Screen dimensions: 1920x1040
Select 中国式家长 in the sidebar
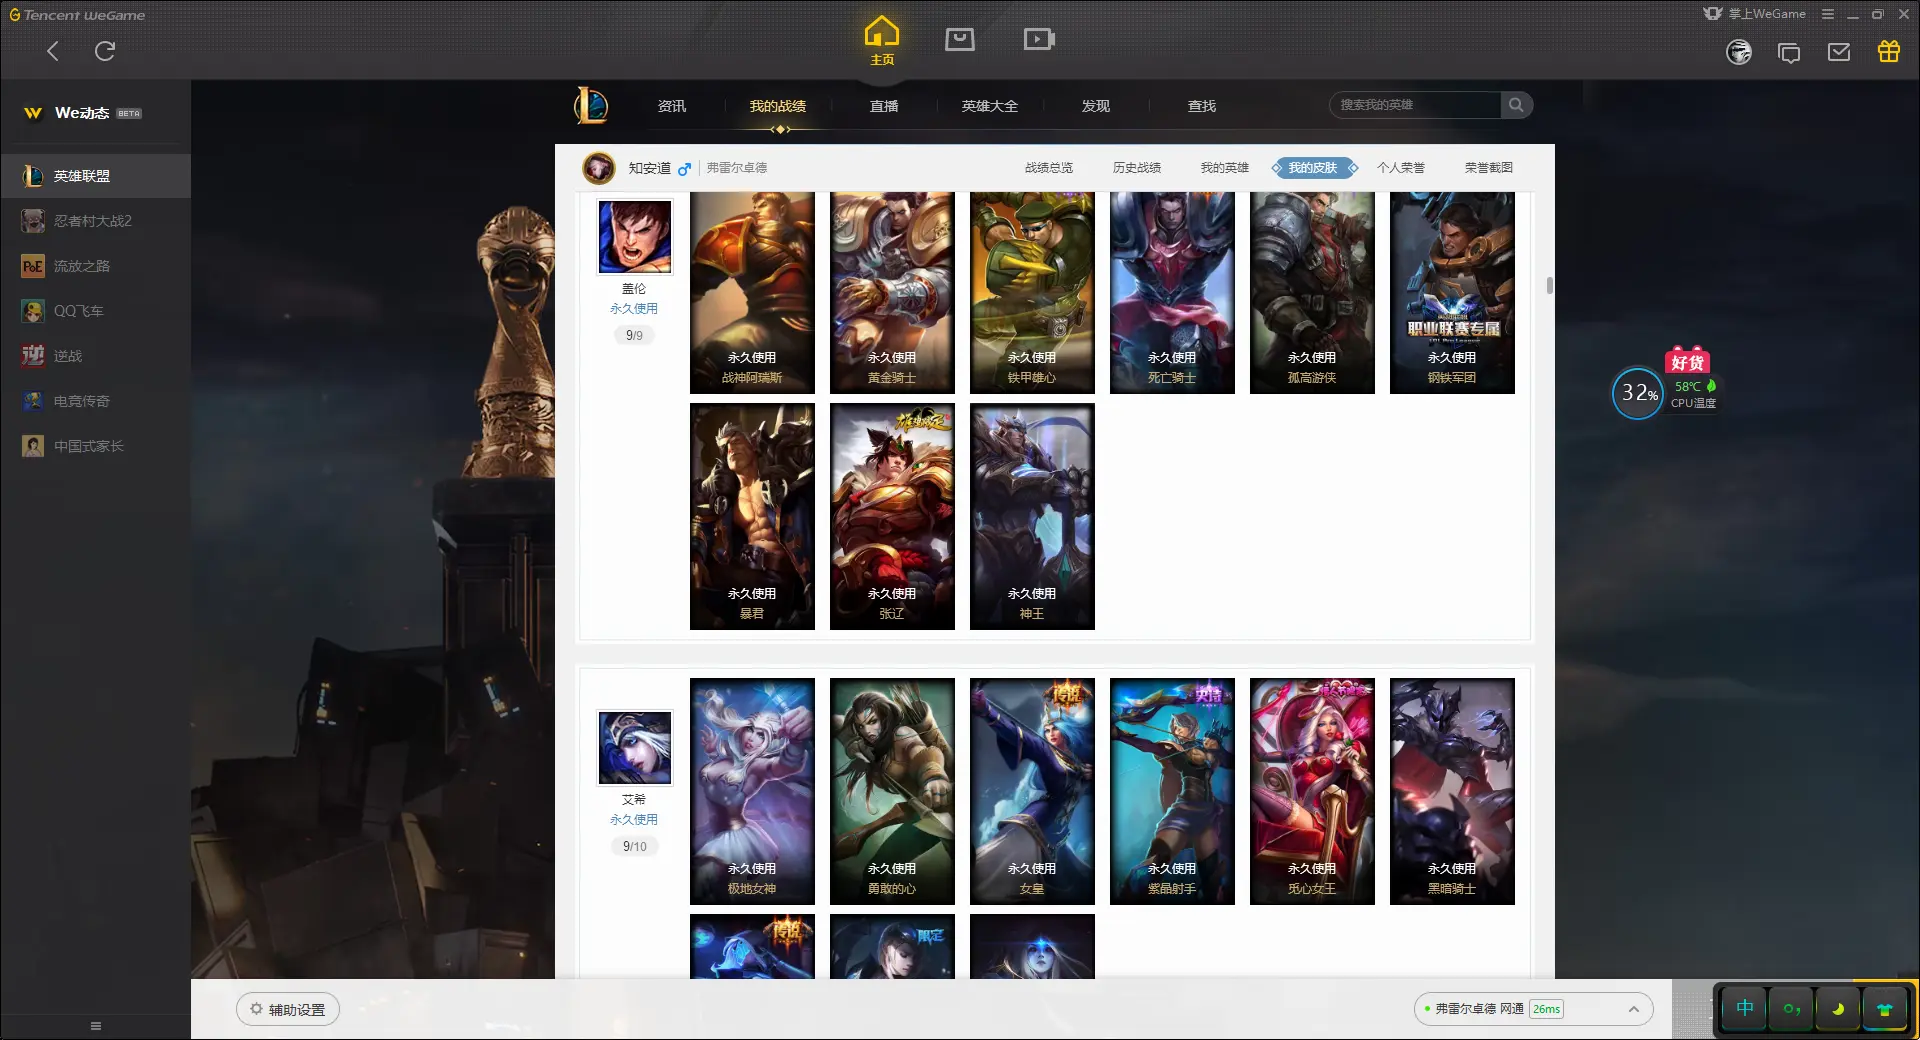(96, 446)
